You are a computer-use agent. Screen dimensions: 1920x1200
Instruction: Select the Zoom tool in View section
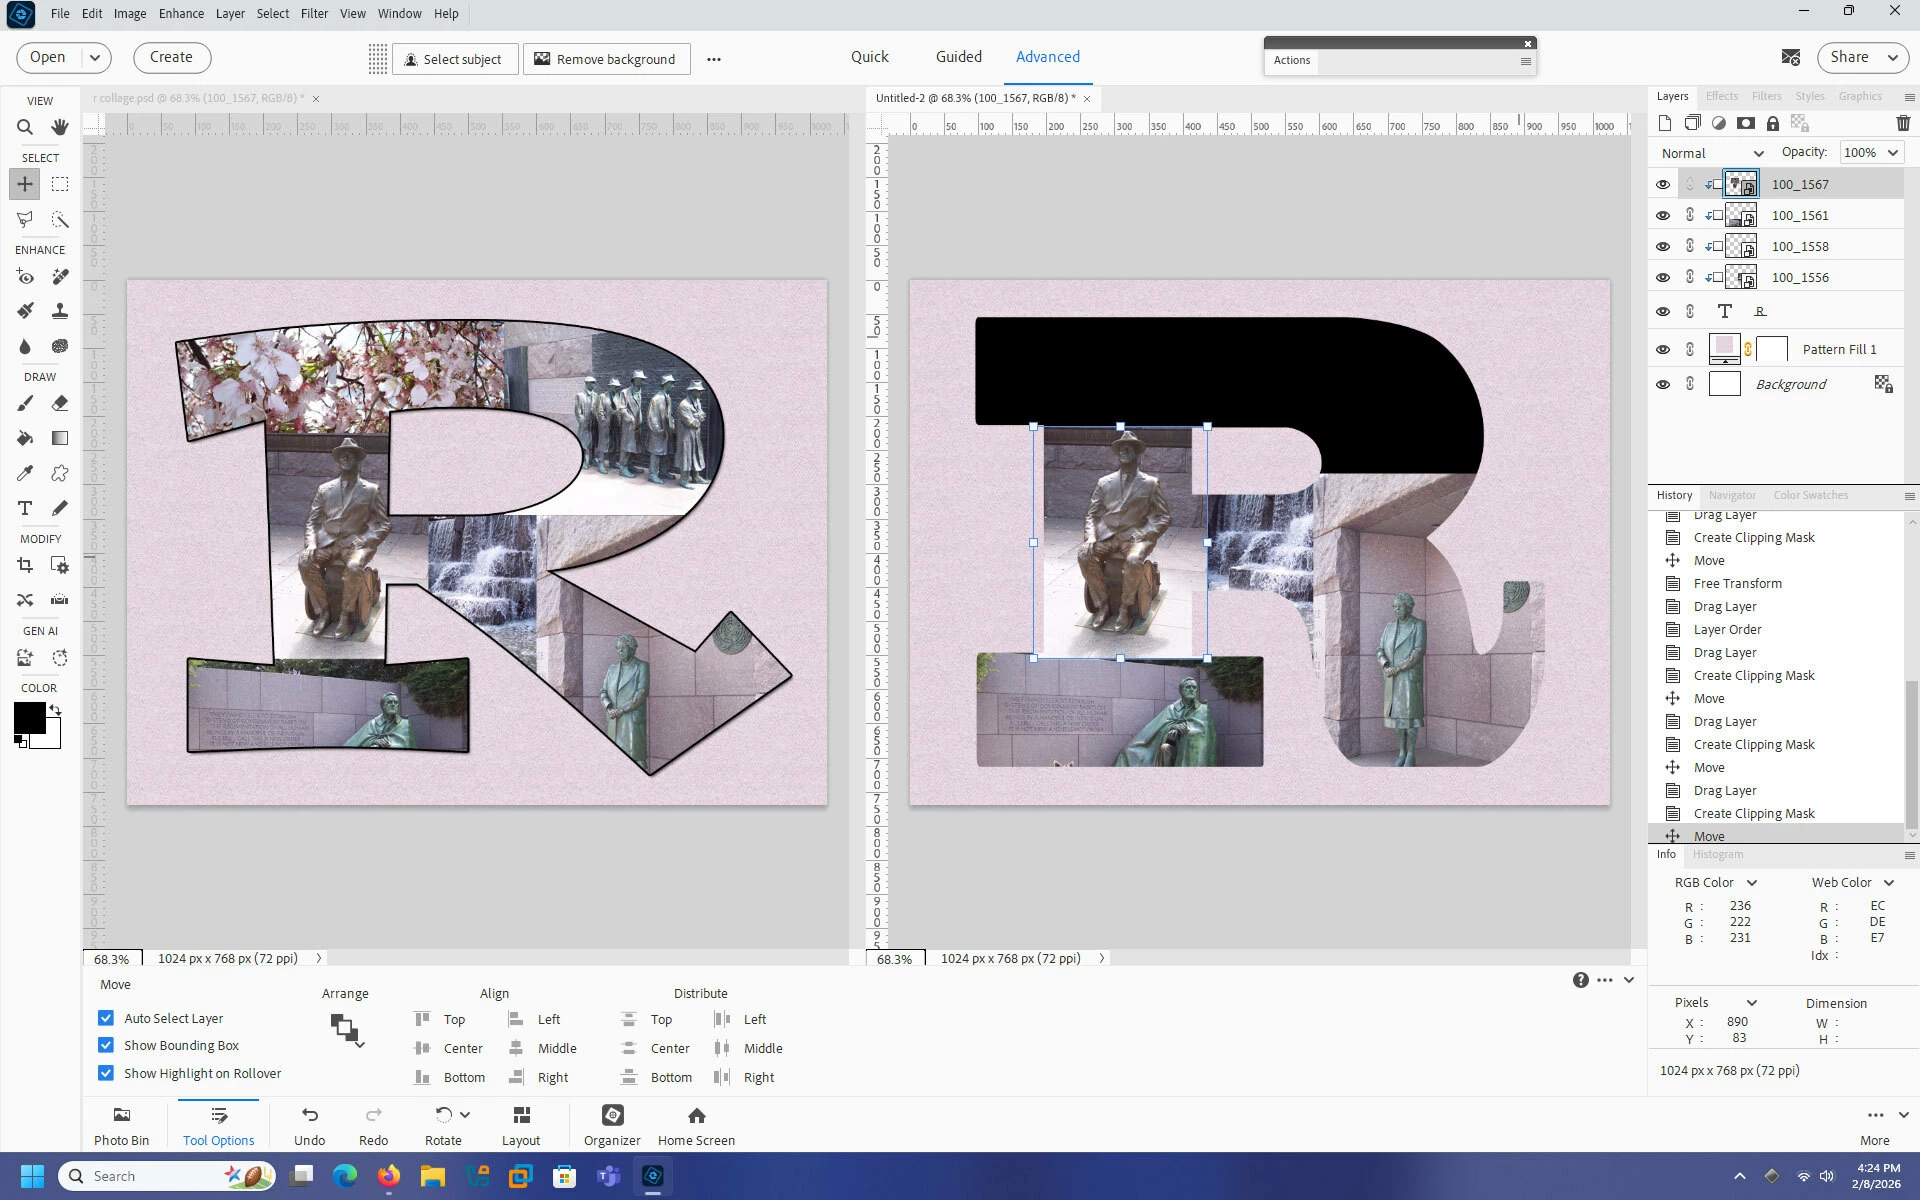coord(25,127)
